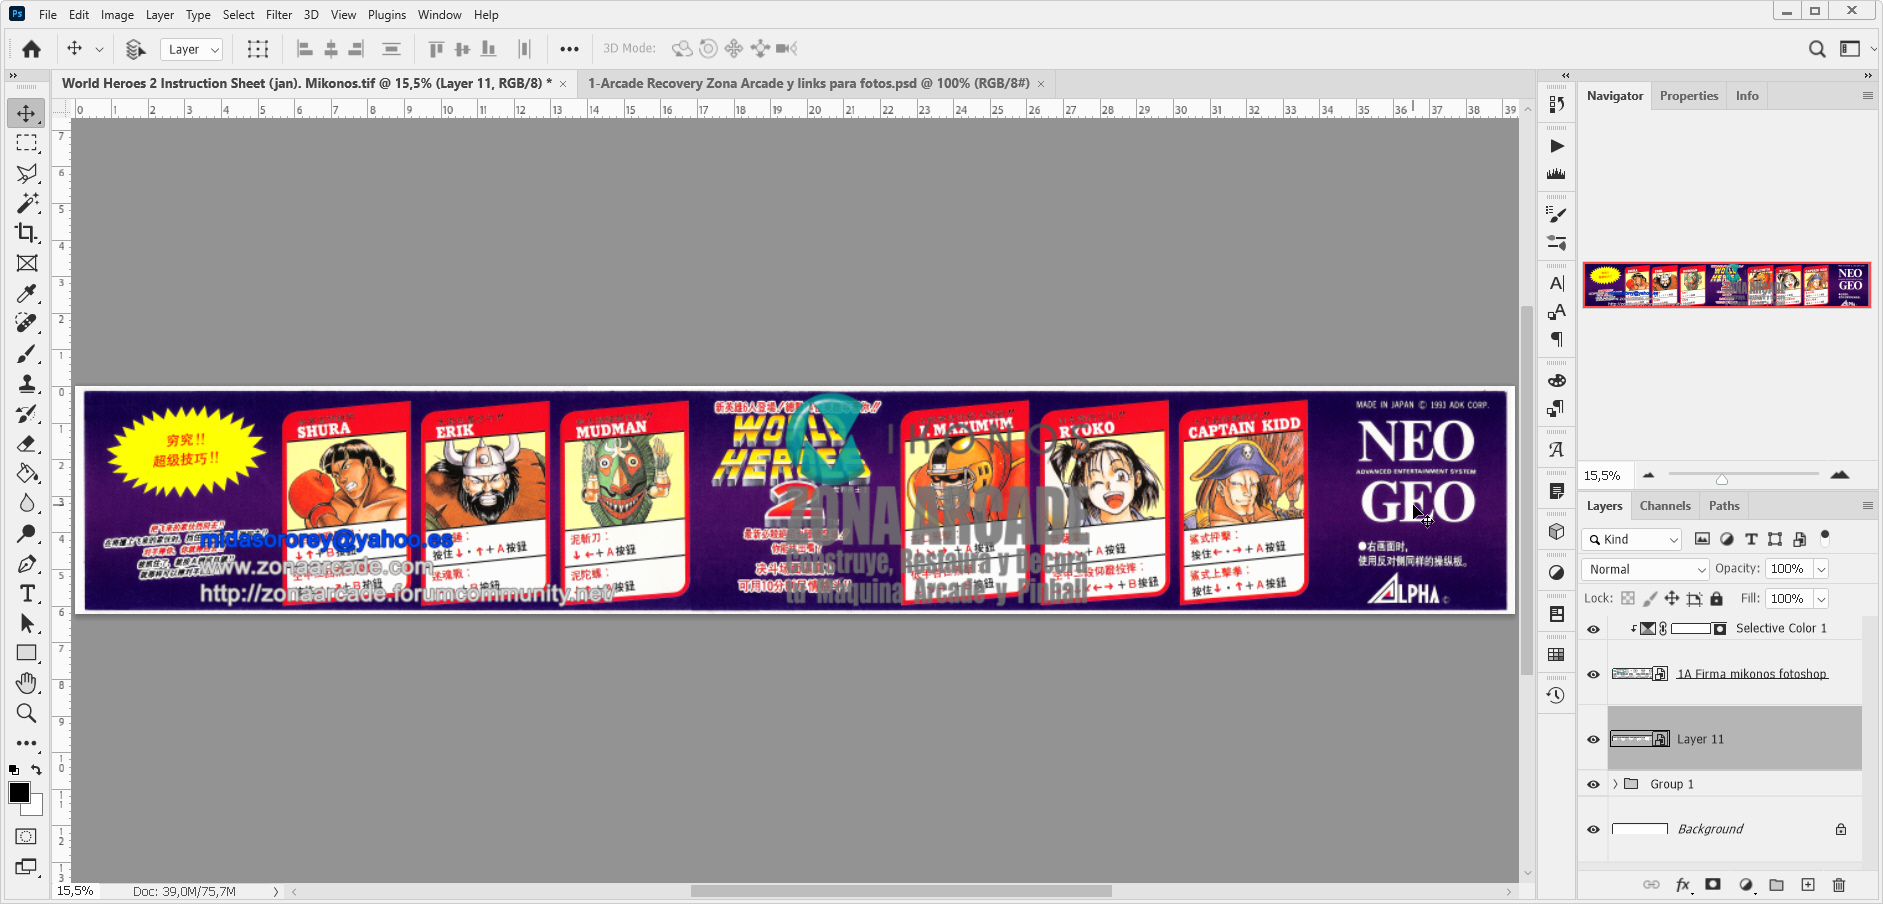Create a new group with folder icon

1776,885
